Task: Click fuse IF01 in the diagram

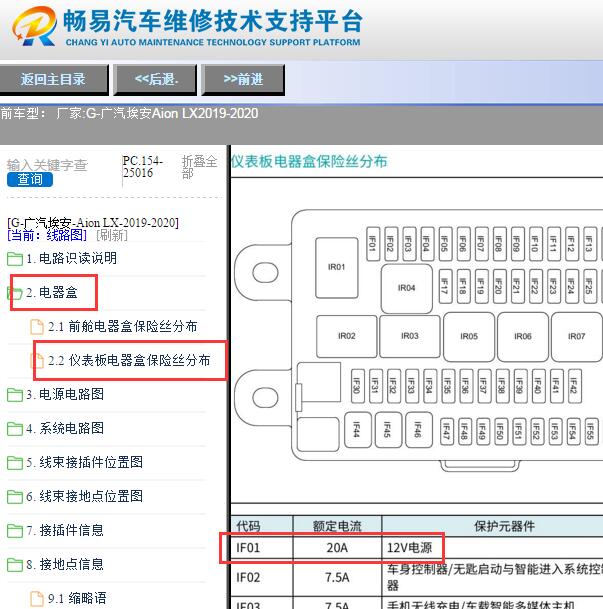Action: click(x=373, y=244)
